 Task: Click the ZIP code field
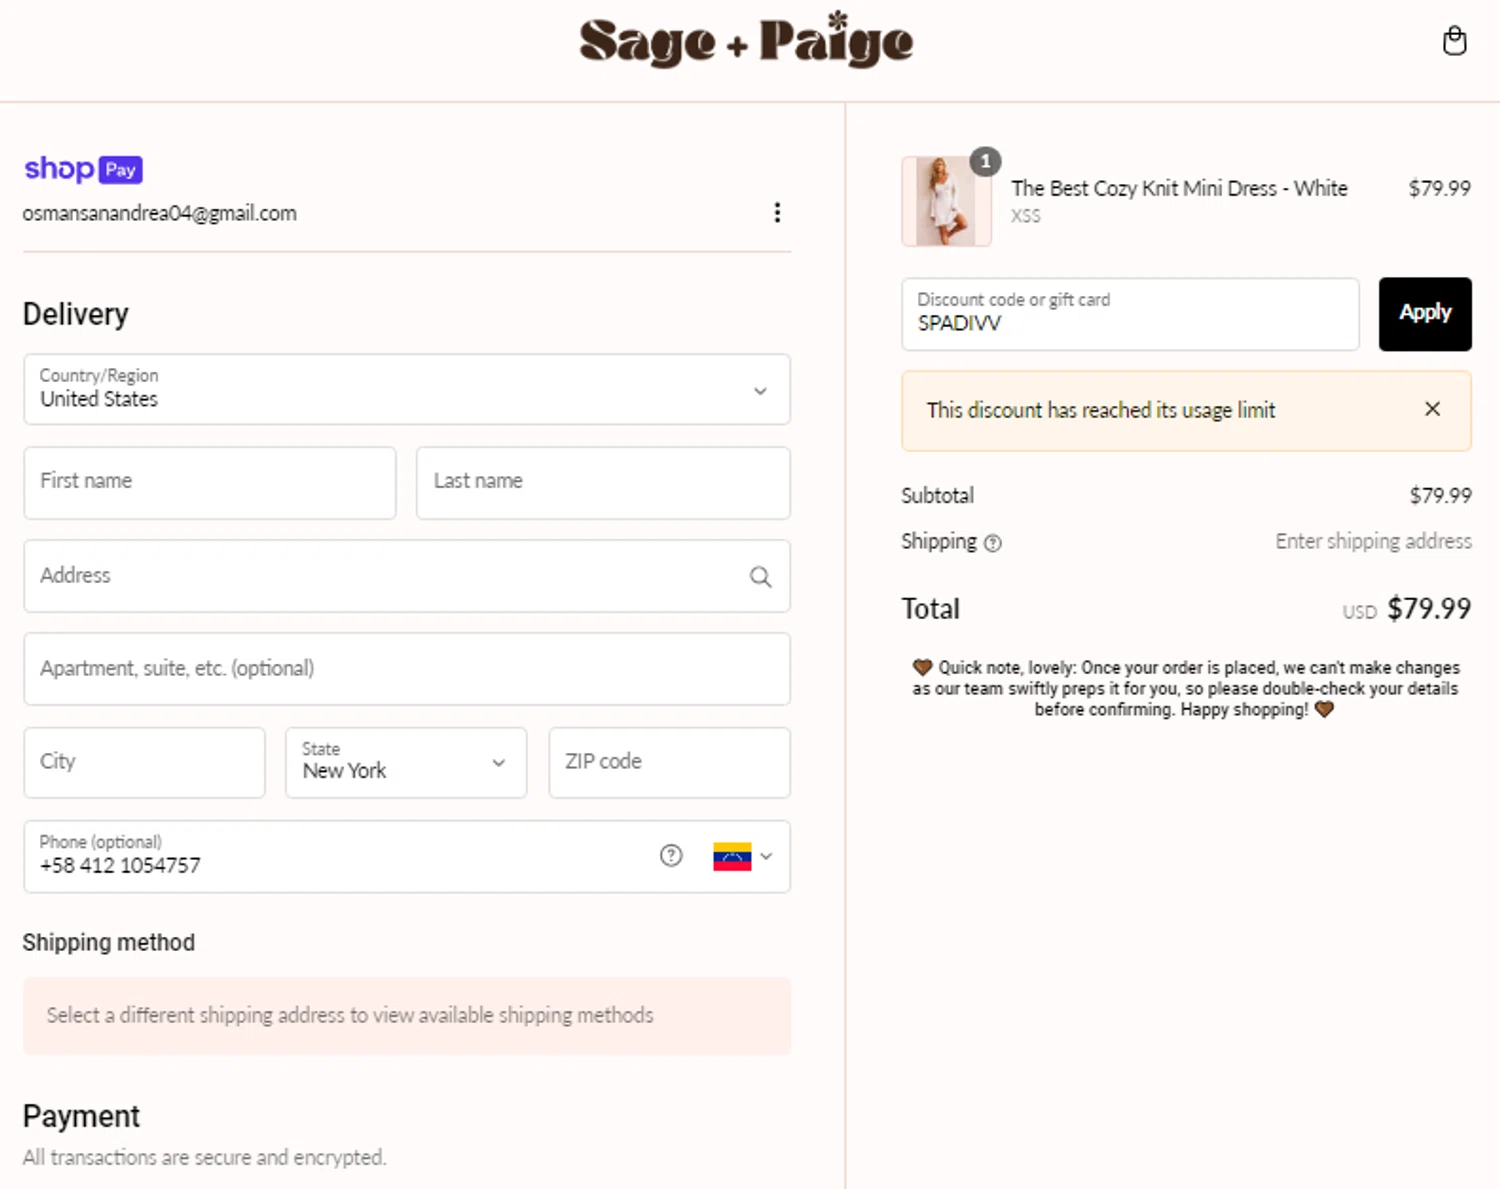pos(669,762)
